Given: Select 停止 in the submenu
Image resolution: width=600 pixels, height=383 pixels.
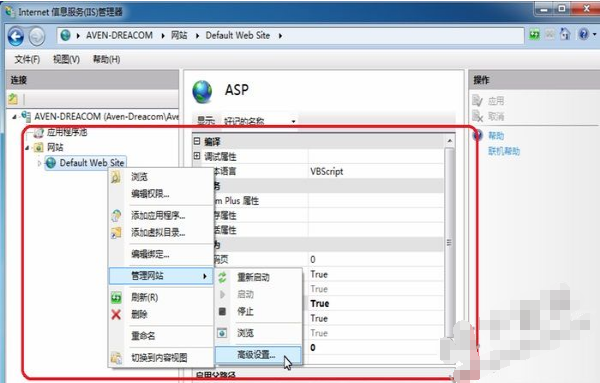Looking at the screenshot, I should click(x=245, y=311).
